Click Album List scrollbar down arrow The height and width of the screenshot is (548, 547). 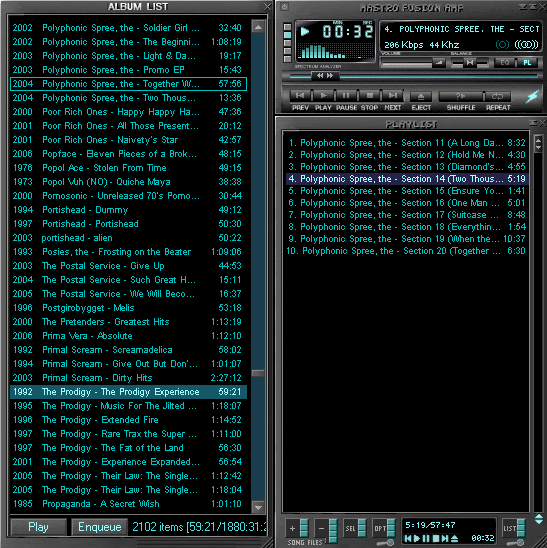pos(258,507)
